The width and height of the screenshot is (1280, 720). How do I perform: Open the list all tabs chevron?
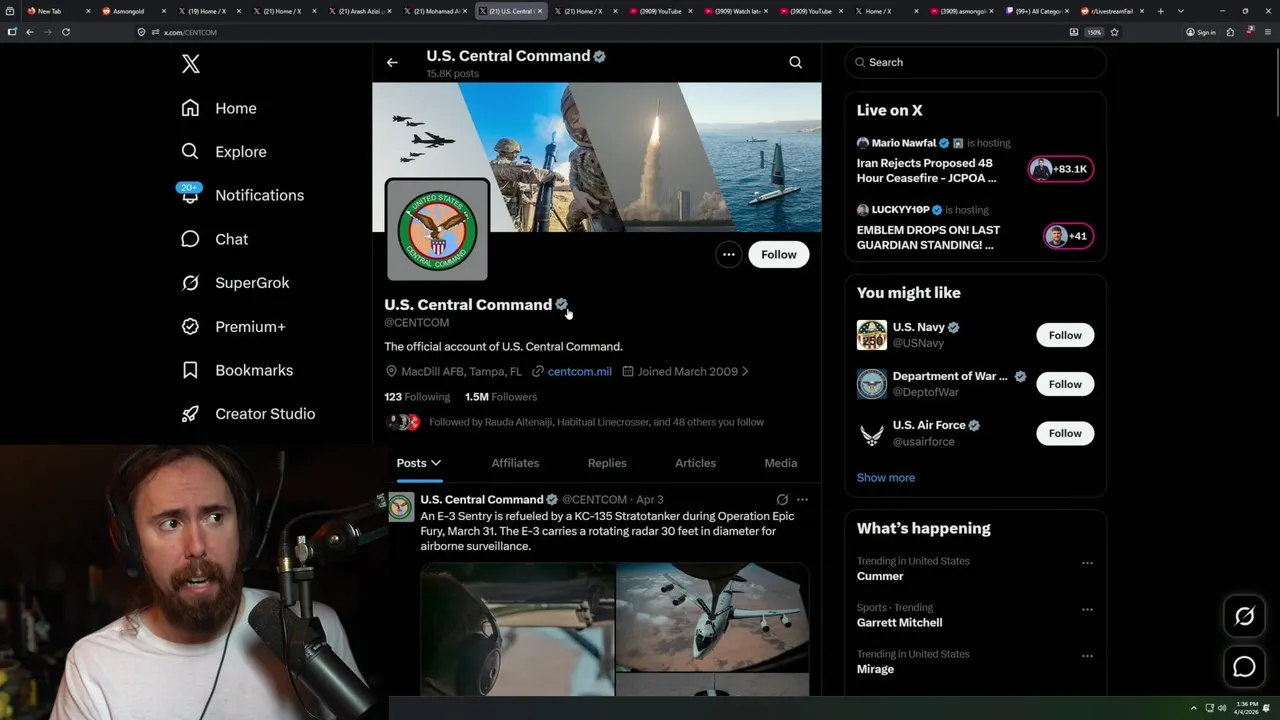coord(1181,11)
